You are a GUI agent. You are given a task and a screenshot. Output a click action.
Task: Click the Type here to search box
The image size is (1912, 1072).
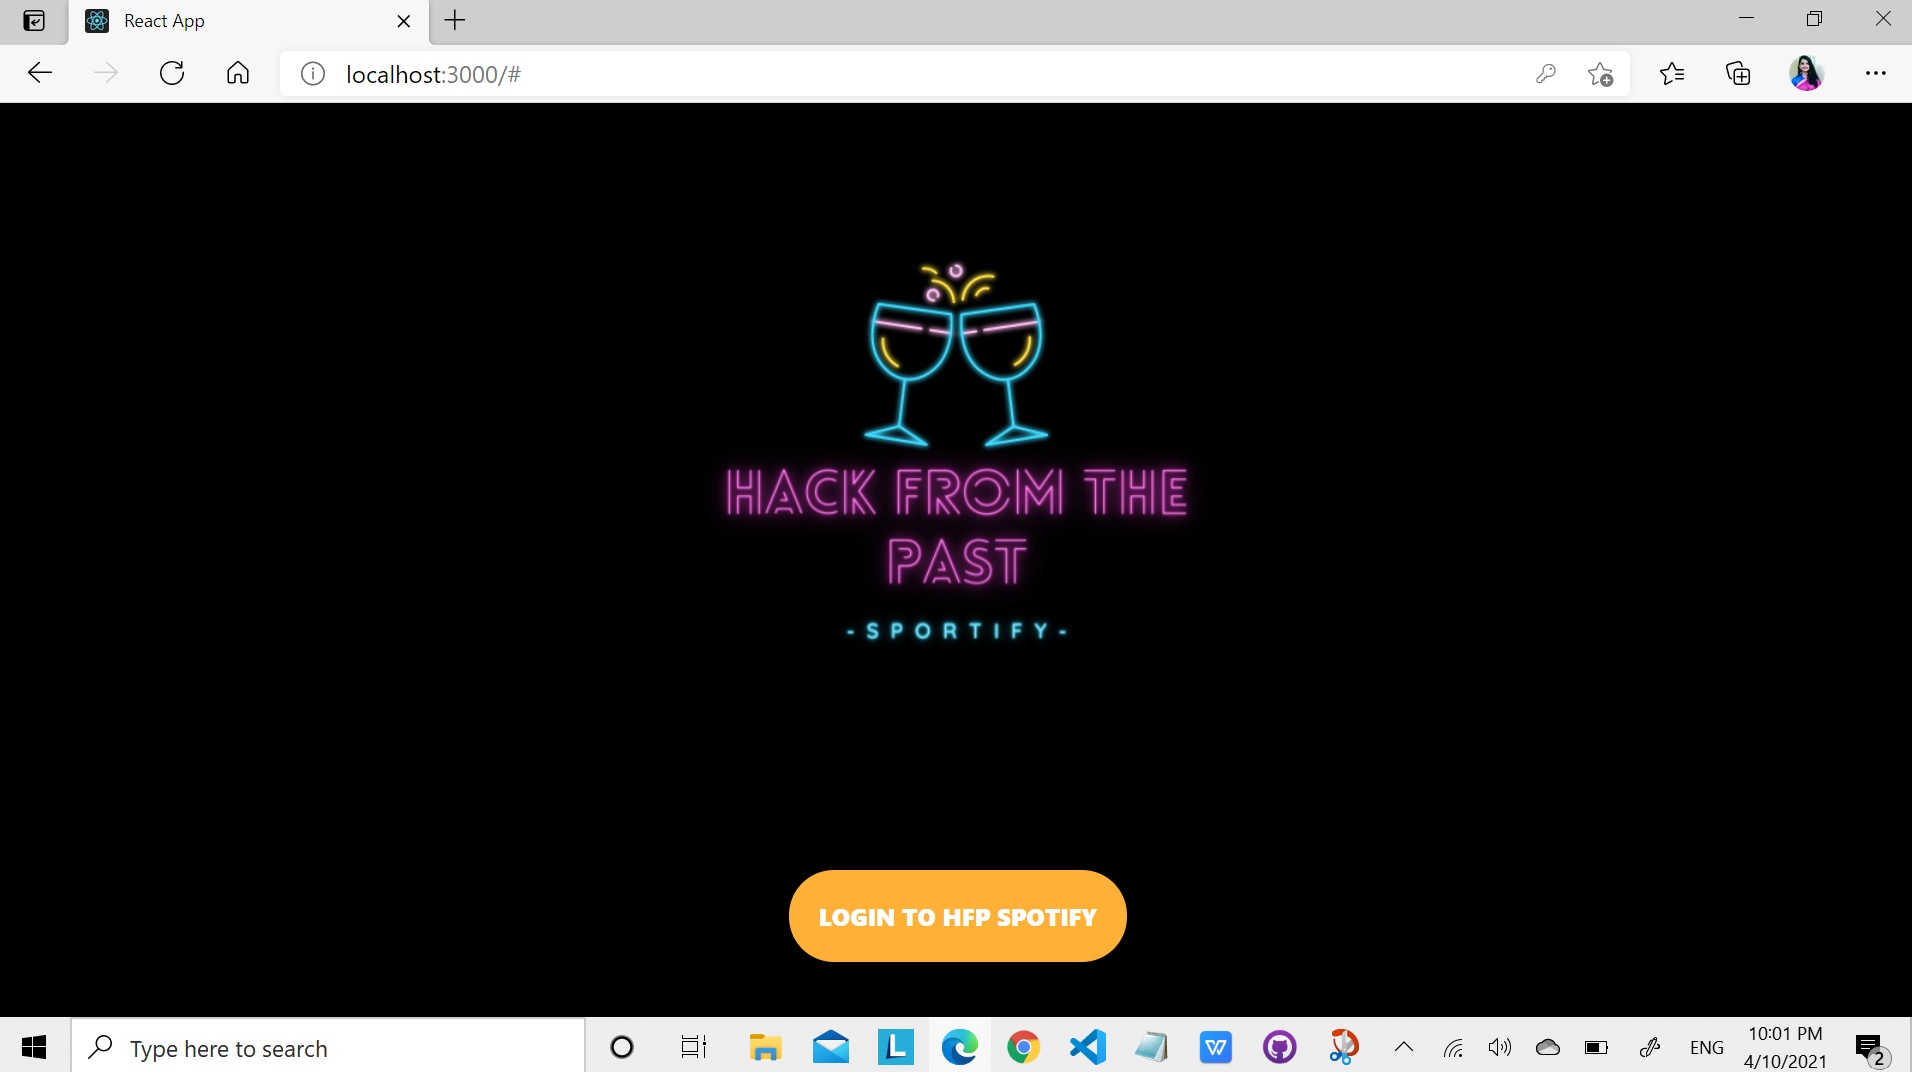[x=328, y=1047]
